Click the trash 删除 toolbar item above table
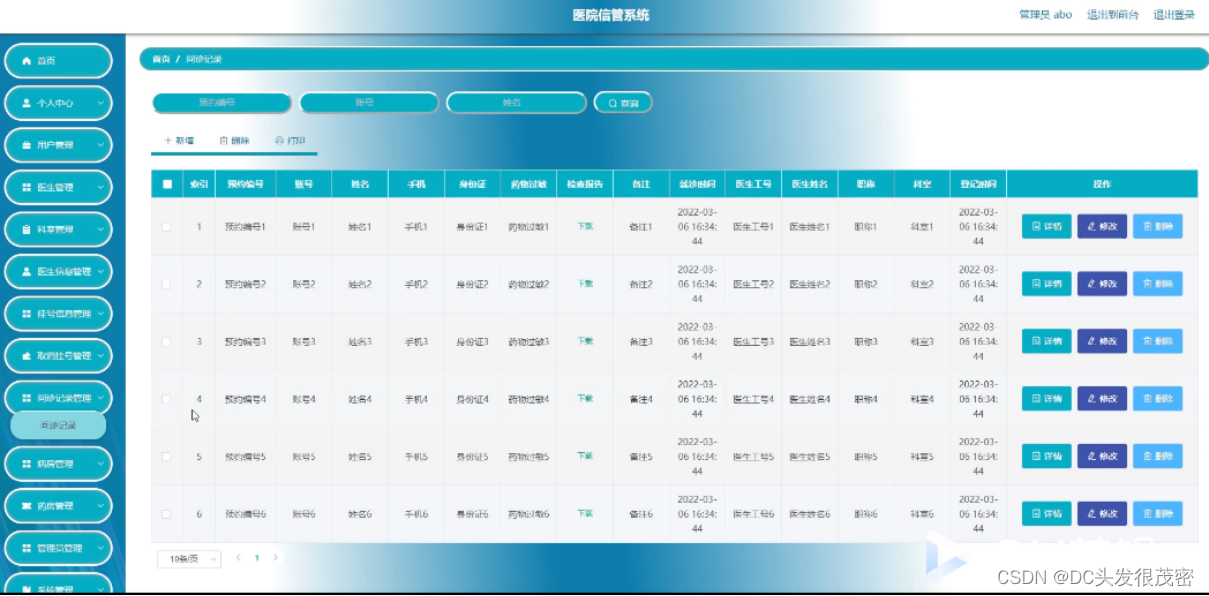This screenshot has height=596, width=1209. (234, 141)
